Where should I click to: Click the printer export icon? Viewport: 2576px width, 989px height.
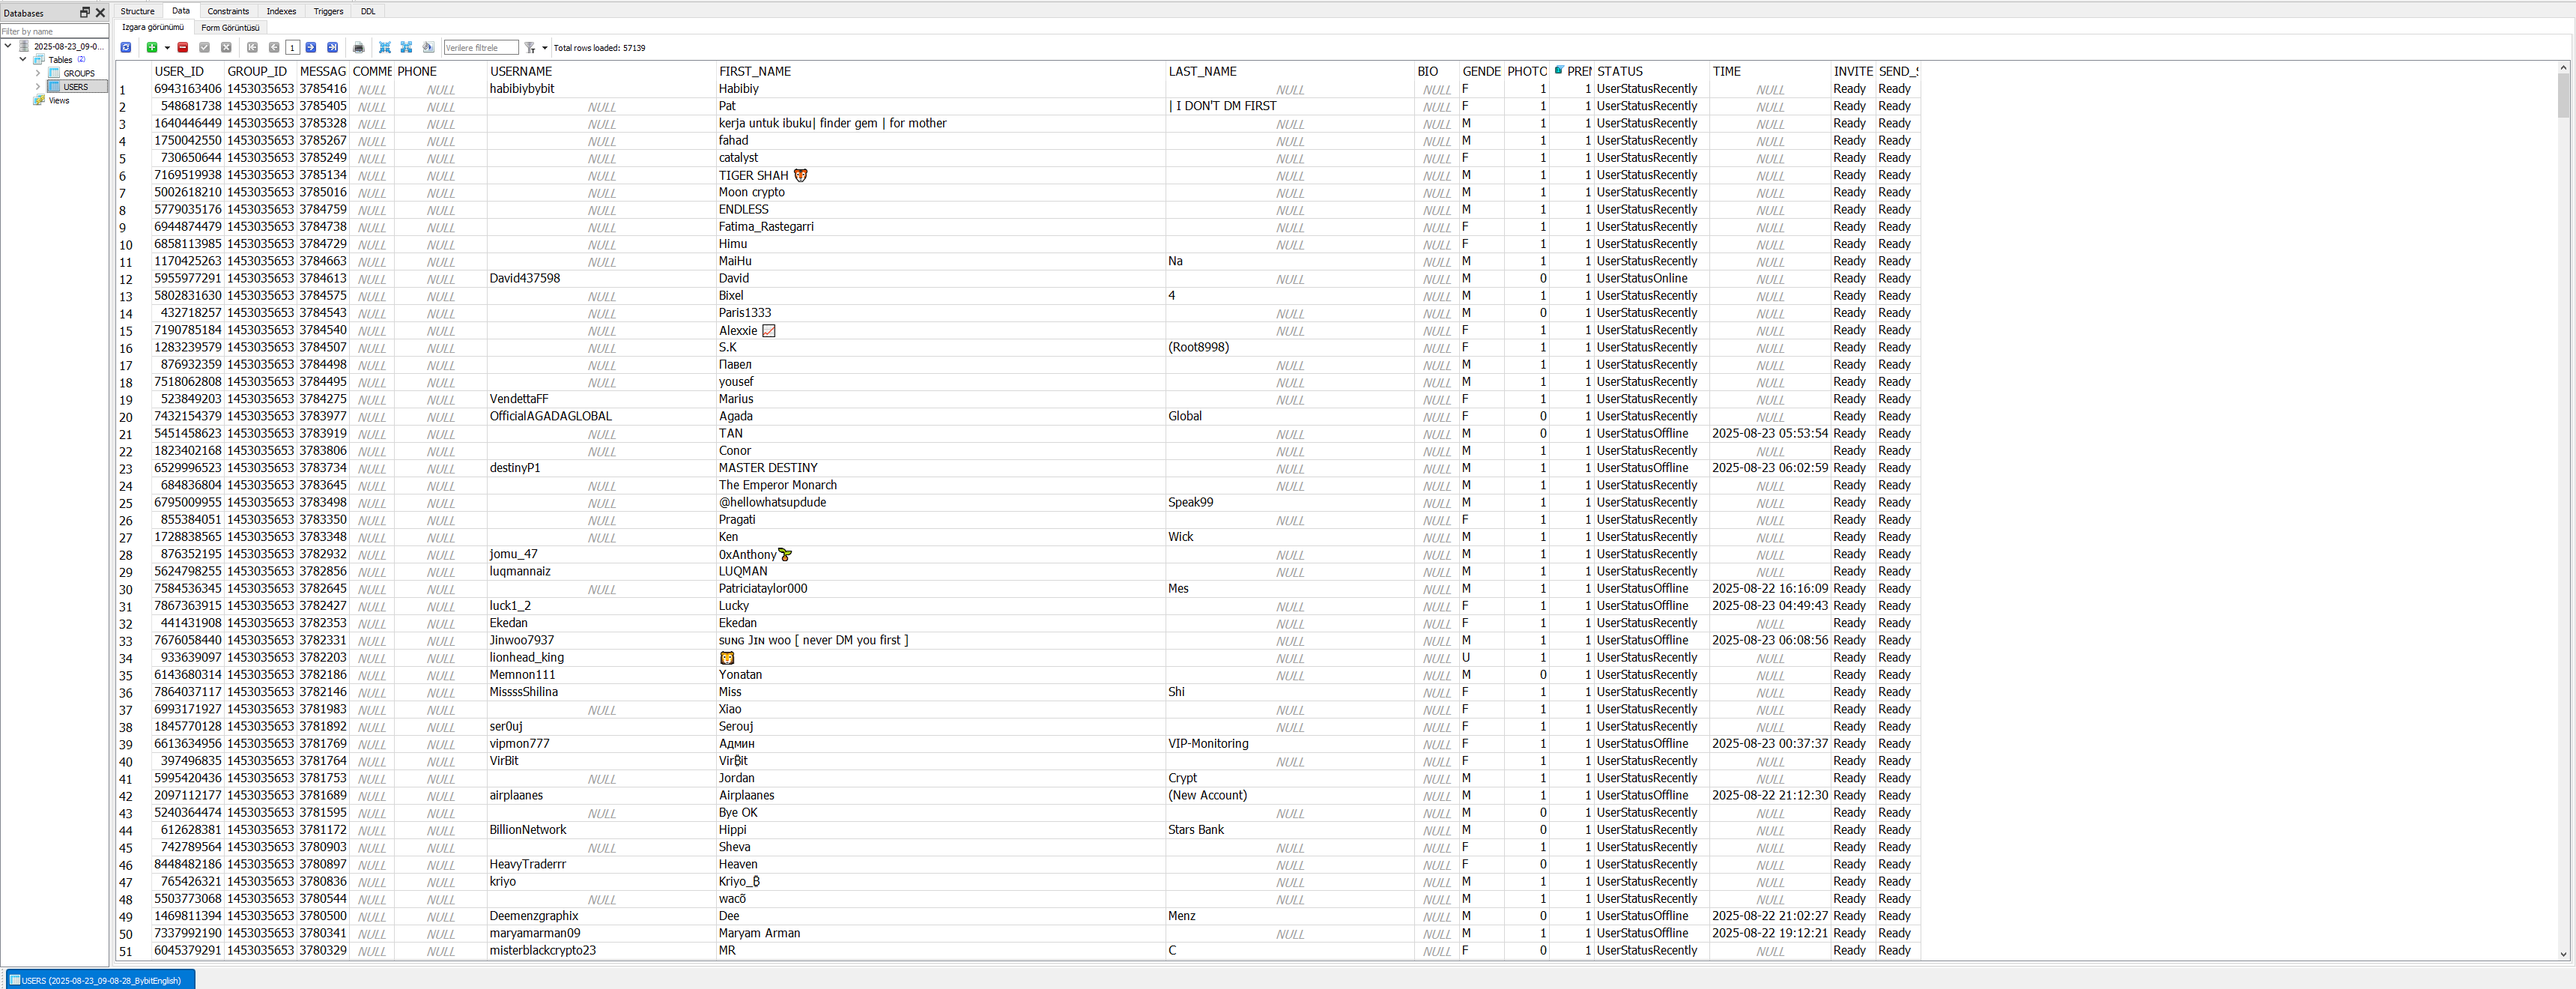tap(359, 47)
